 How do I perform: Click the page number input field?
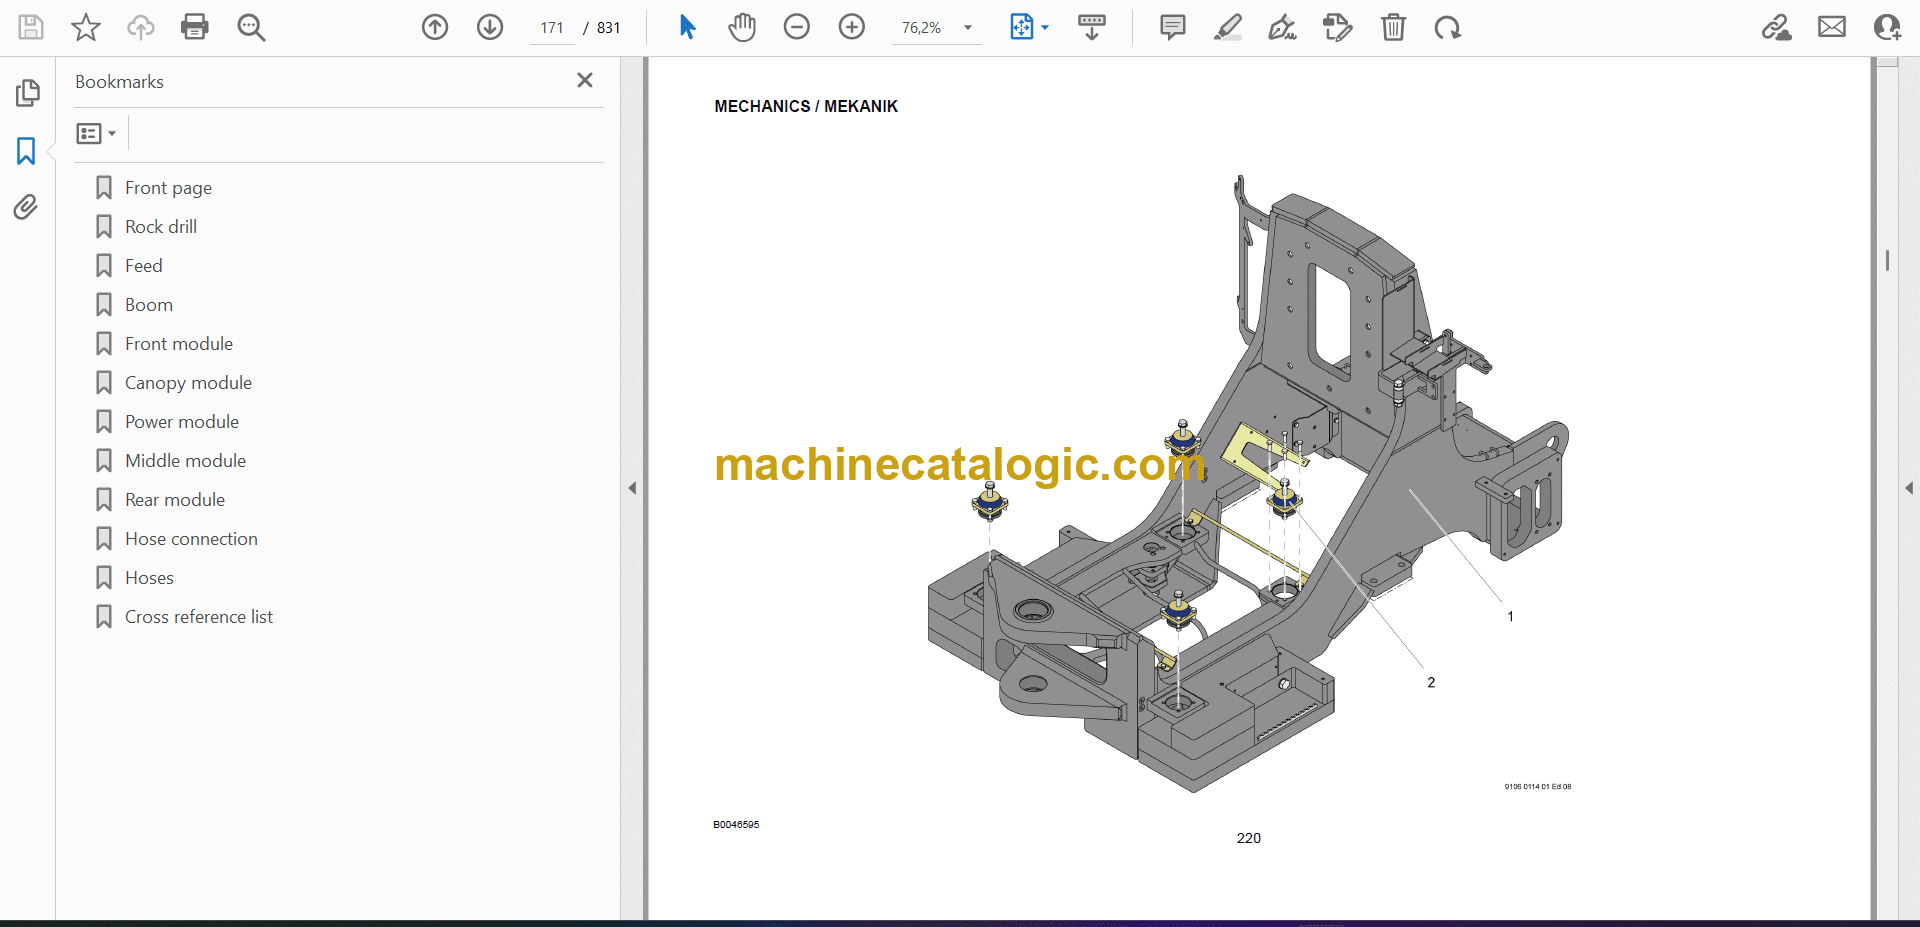552,28
